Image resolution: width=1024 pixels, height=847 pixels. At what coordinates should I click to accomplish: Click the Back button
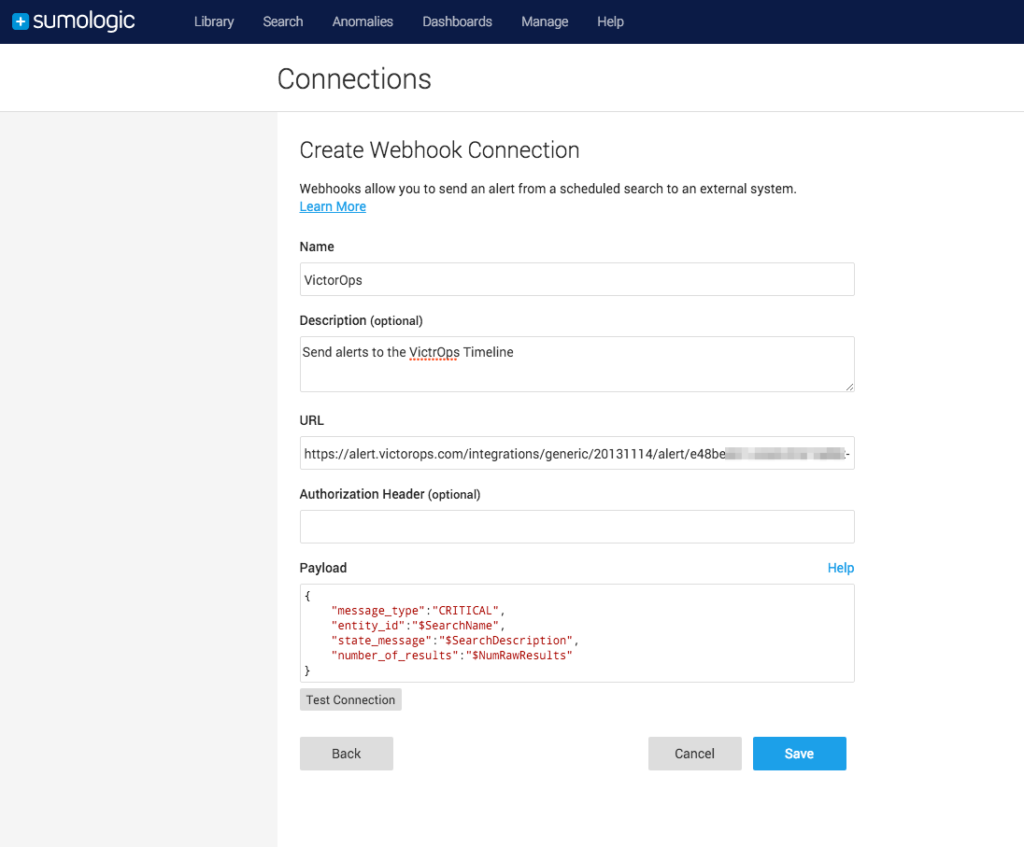[346, 753]
